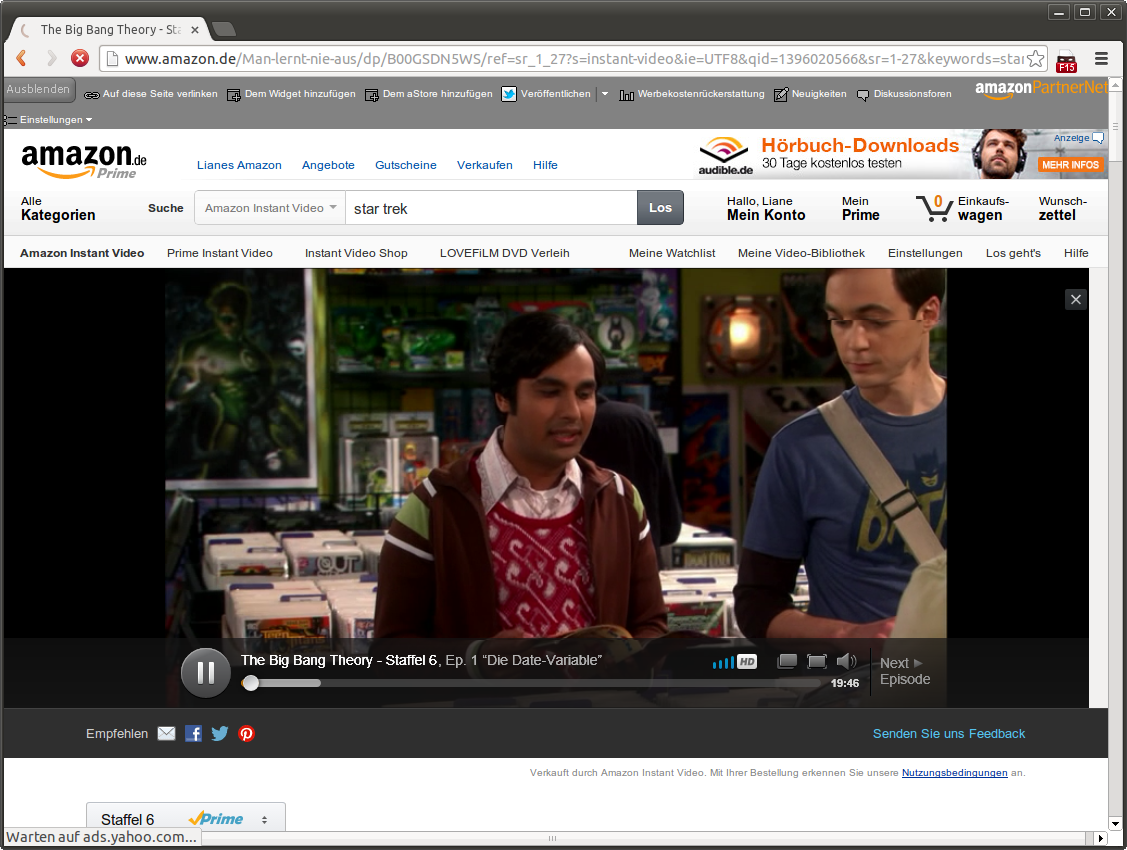Open the Einkaufswagen shopping cart
Viewport: 1127px width, 850px height.
pos(962,208)
